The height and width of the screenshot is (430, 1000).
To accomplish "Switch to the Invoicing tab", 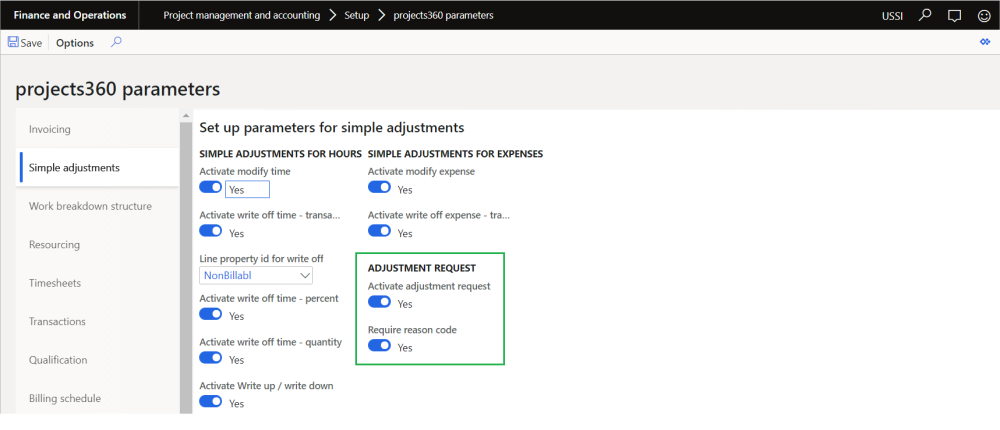I will click(x=50, y=129).
